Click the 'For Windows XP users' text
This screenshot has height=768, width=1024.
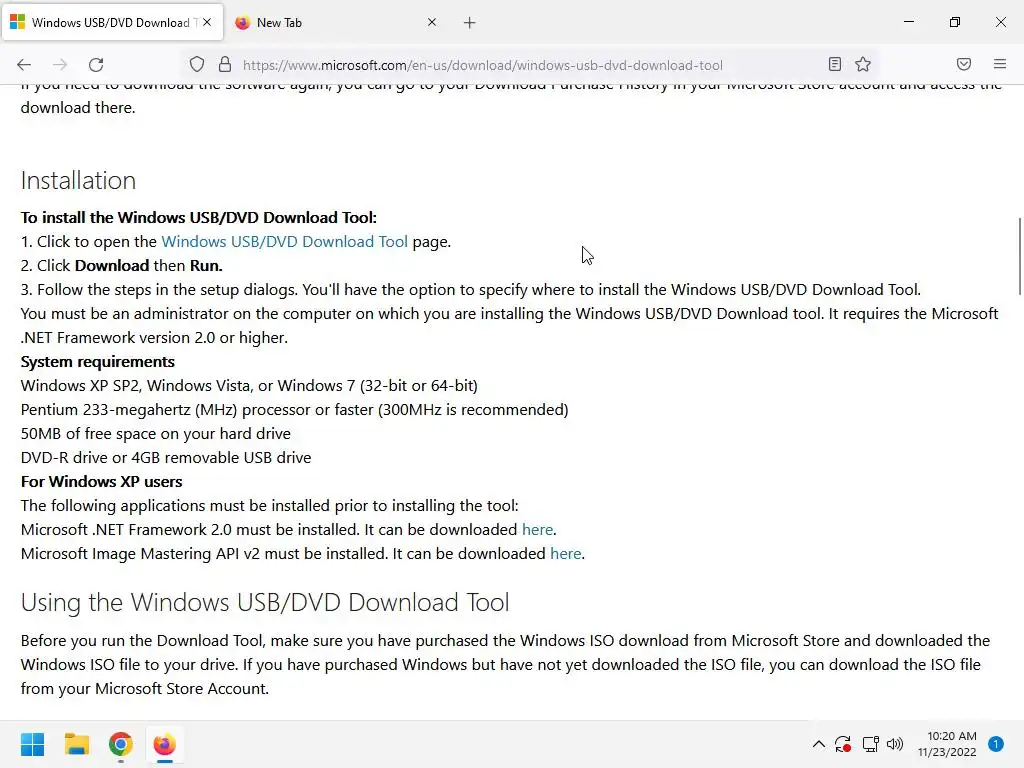pos(101,482)
